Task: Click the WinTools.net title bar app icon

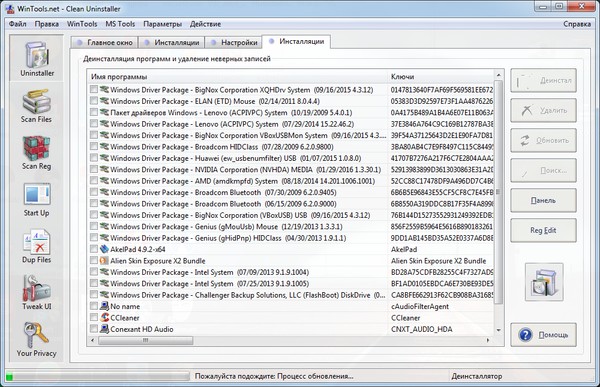Action: point(10,8)
